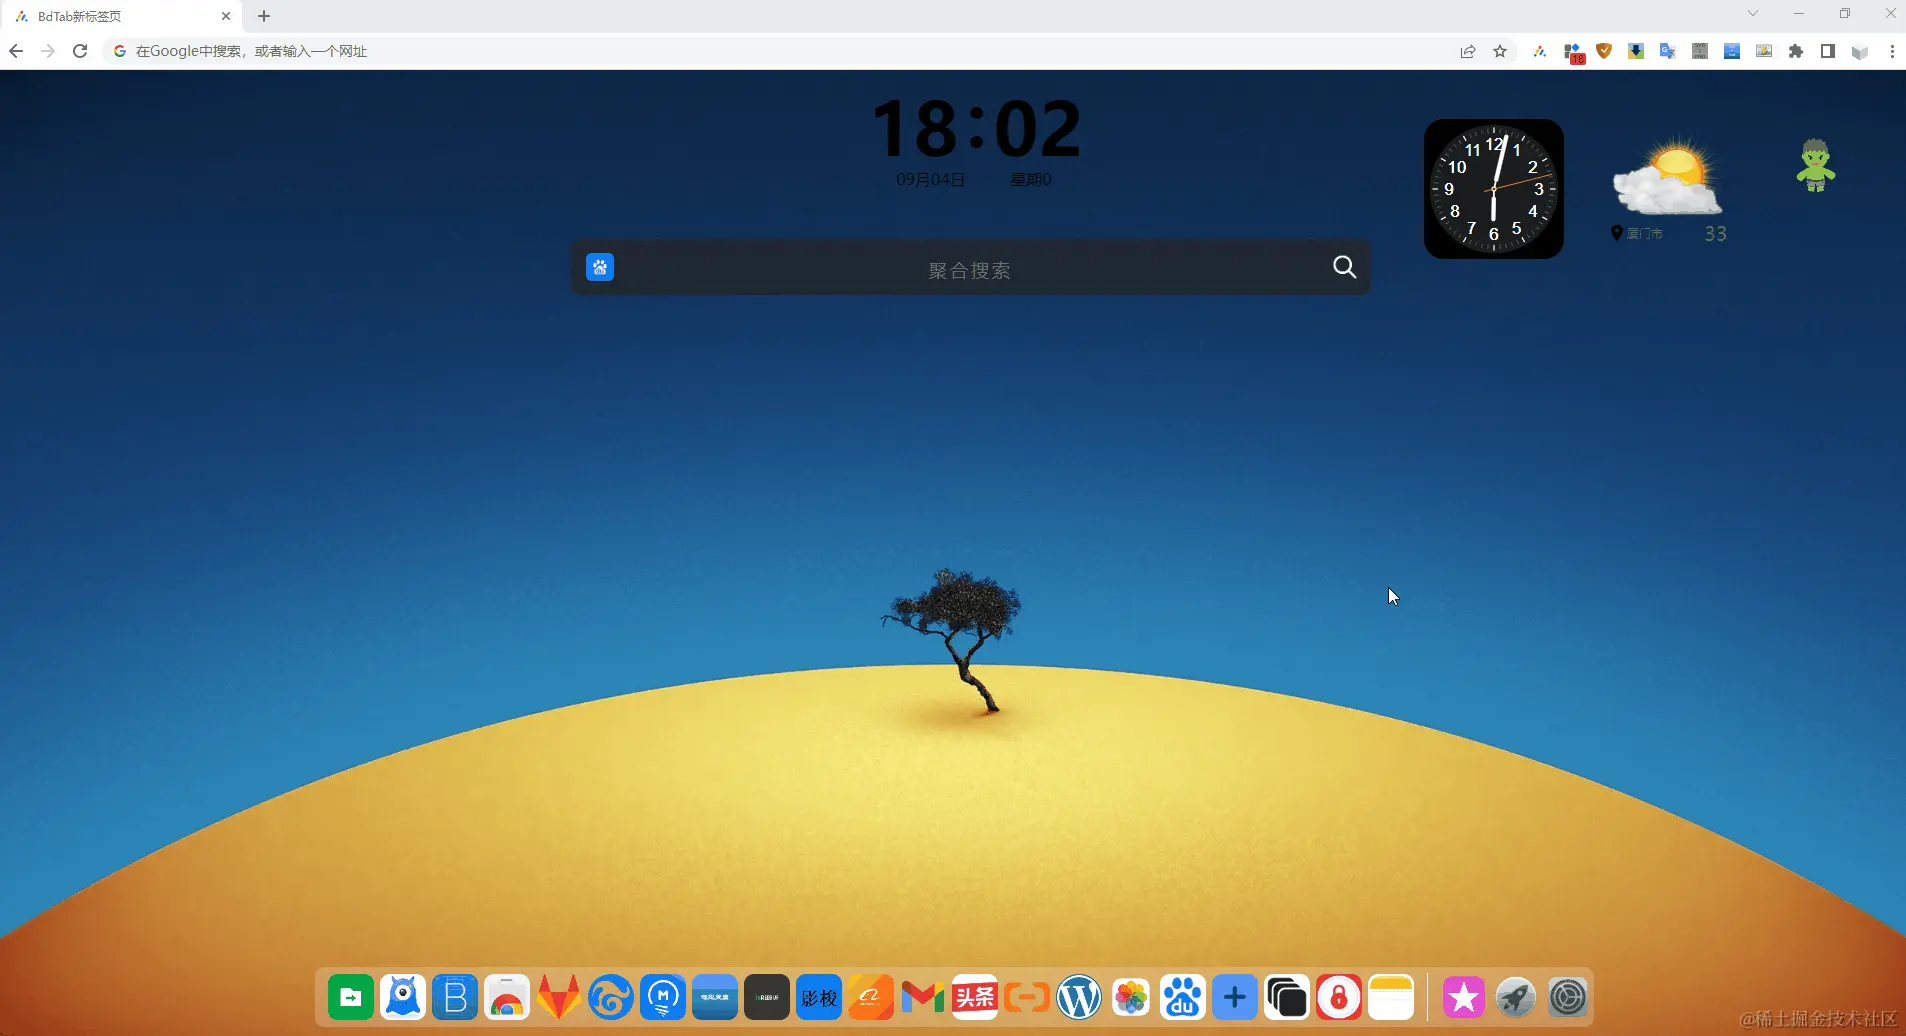Open the Google Translate extension
Viewport: 1906px width, 1036px height.
[1668, 51]
